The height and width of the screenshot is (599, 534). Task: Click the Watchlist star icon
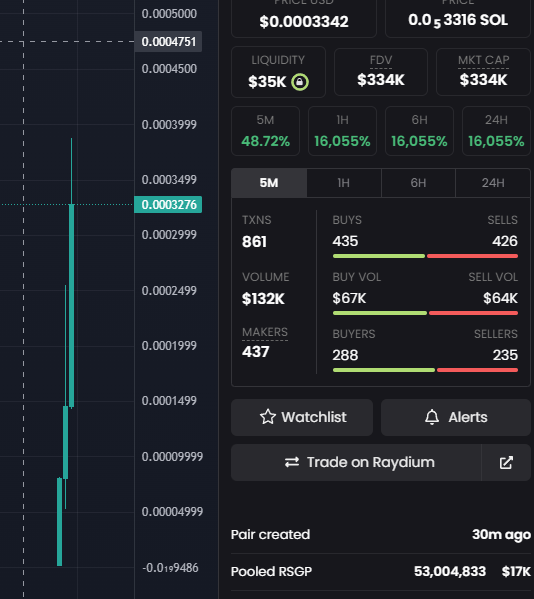[268, 417]
